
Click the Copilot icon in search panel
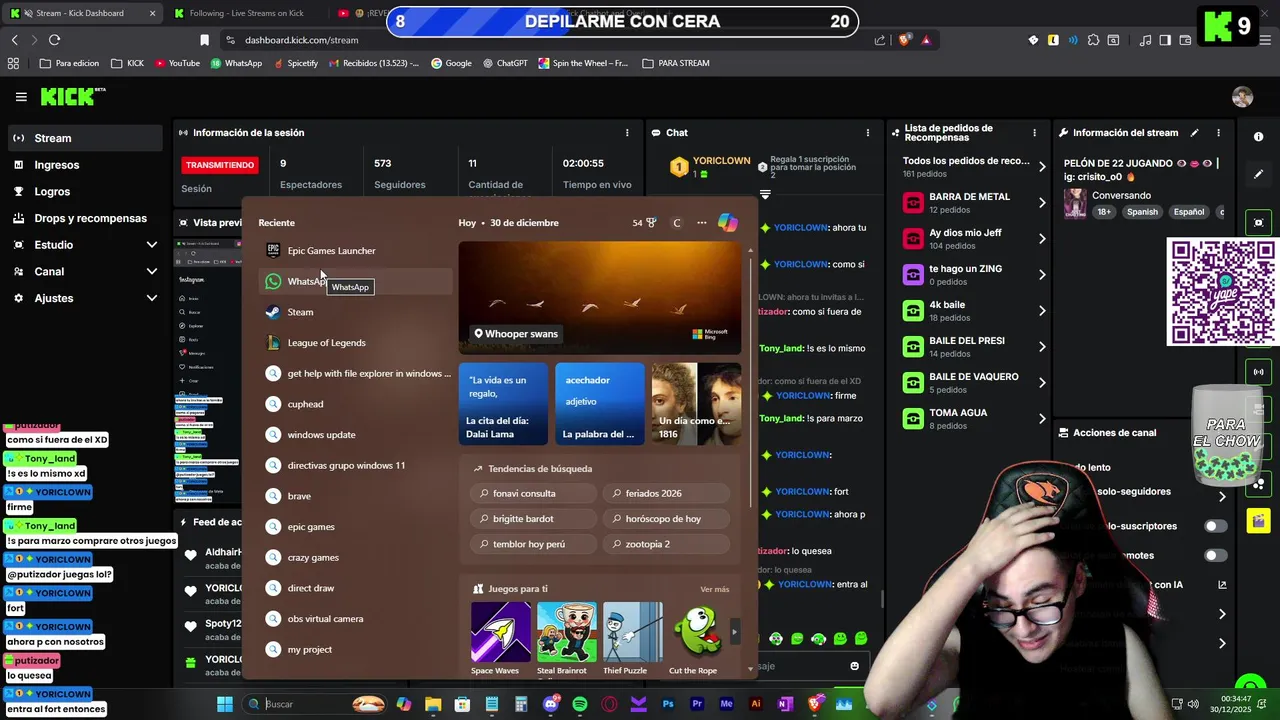pyautogui.click(x=728, y=223)
